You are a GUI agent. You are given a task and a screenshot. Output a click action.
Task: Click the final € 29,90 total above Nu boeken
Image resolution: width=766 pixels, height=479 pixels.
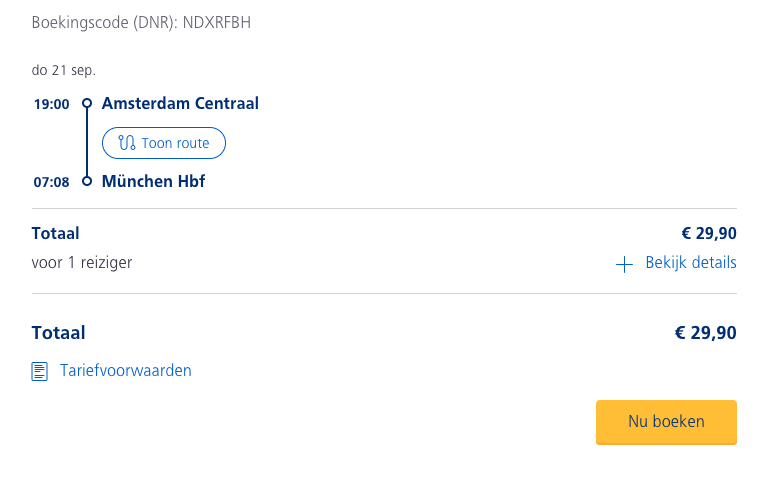[x=705, y=333]
